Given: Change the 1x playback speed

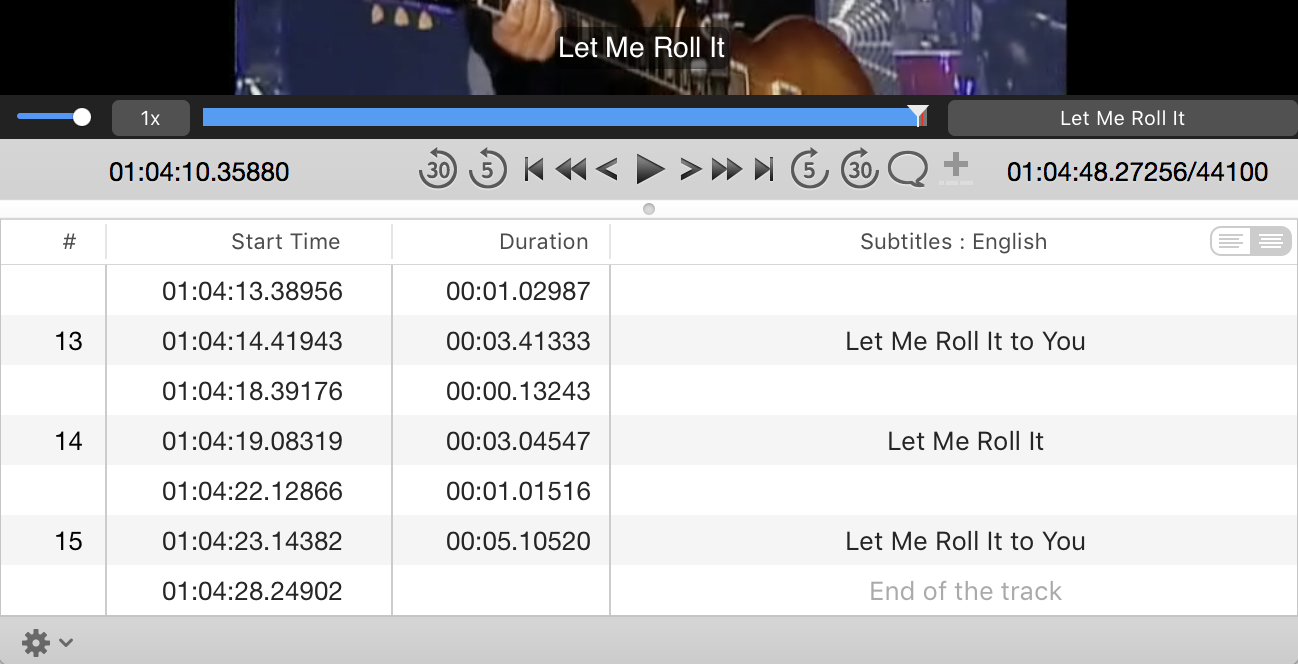Looking at the screenshot, I should (x=150, y=118).
